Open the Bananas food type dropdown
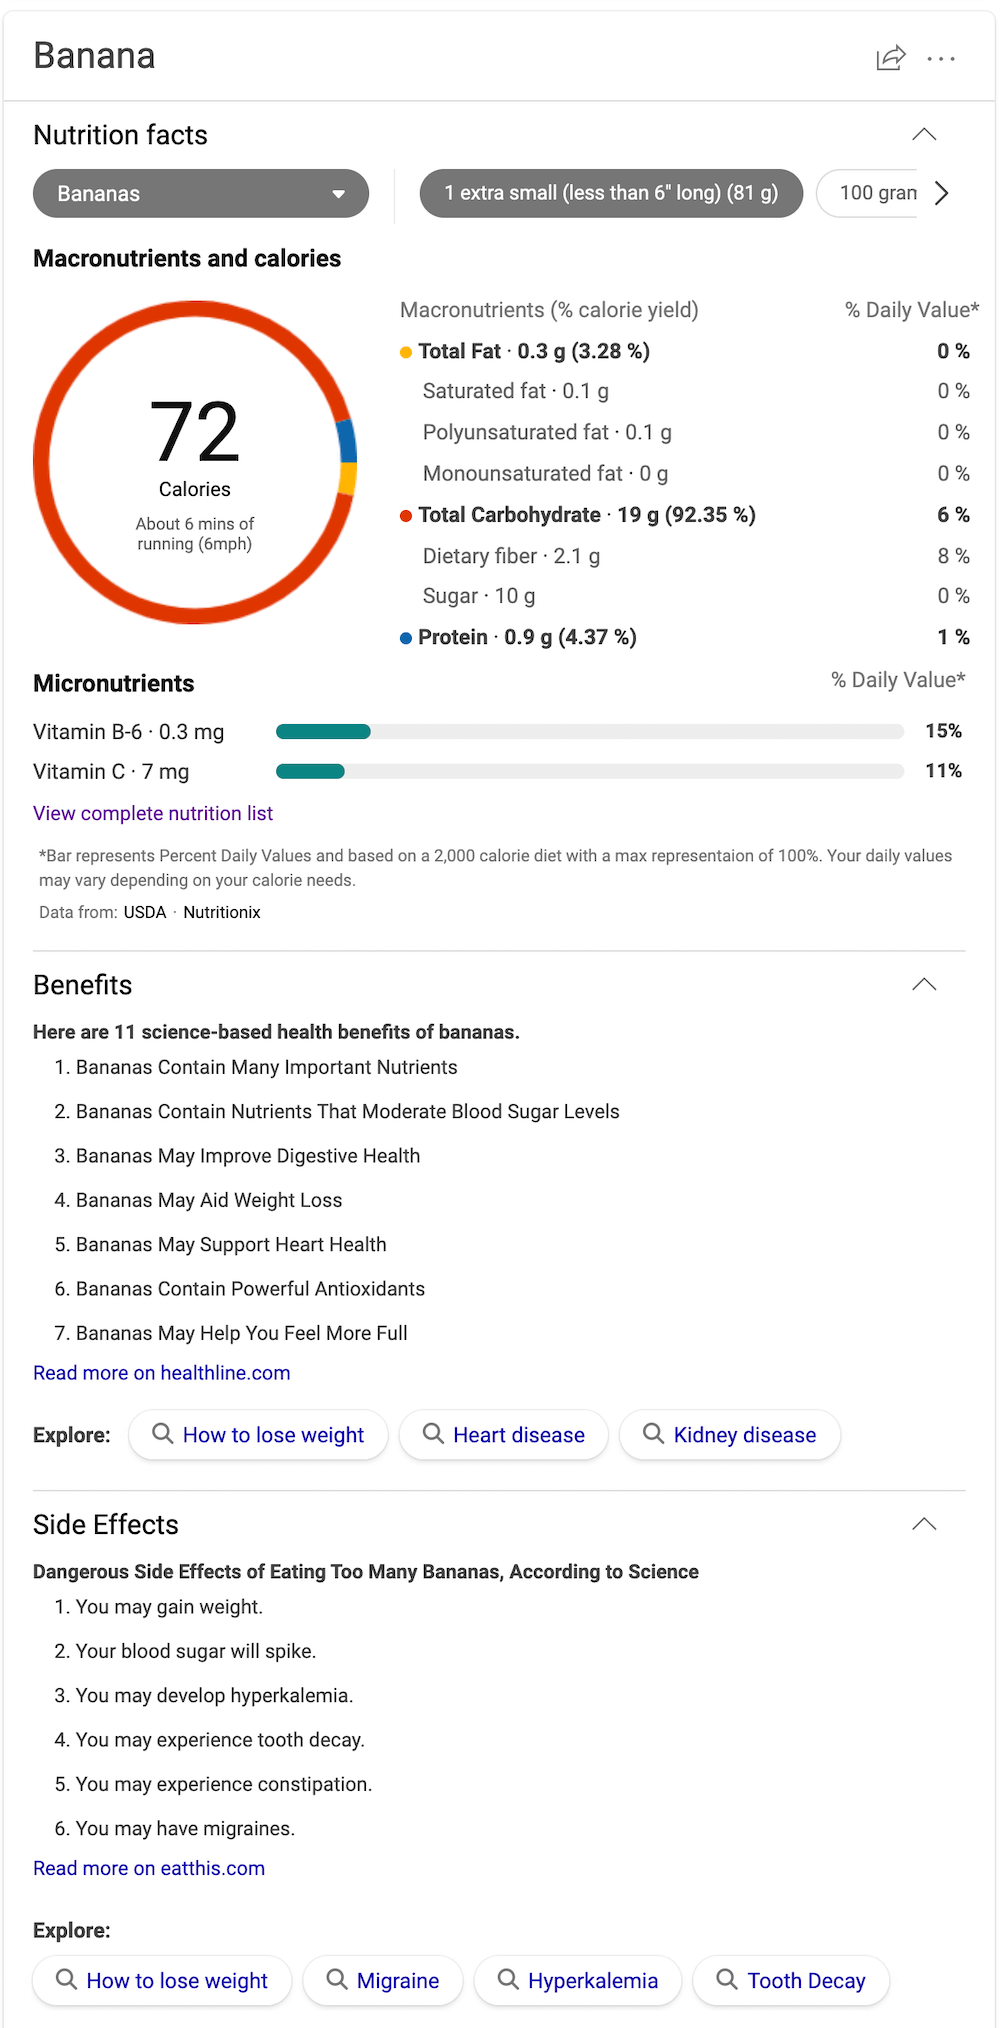The width and height of the screenshot is (1000, 2028). click(x=201, y=193)
